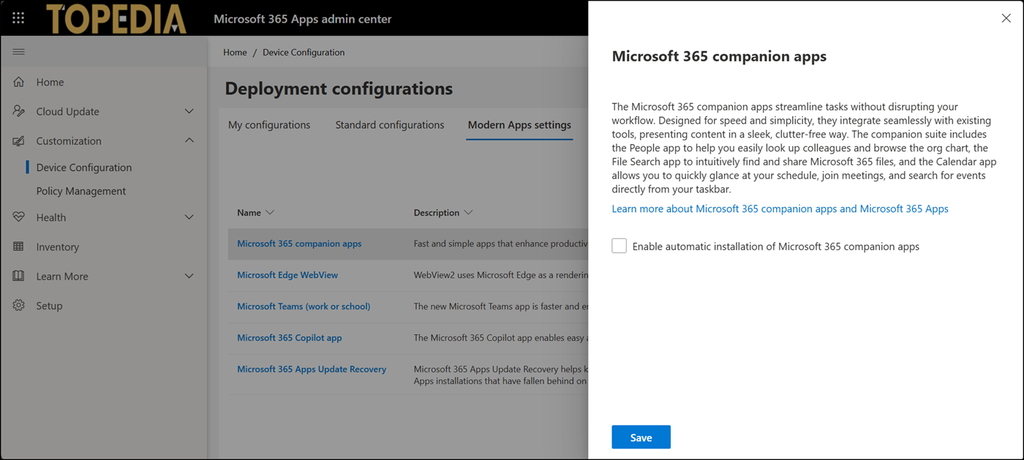Click description 'The Microsoft 365 Copilot app enables'
Screen dimensions: 1024x460
pos(500,338)
